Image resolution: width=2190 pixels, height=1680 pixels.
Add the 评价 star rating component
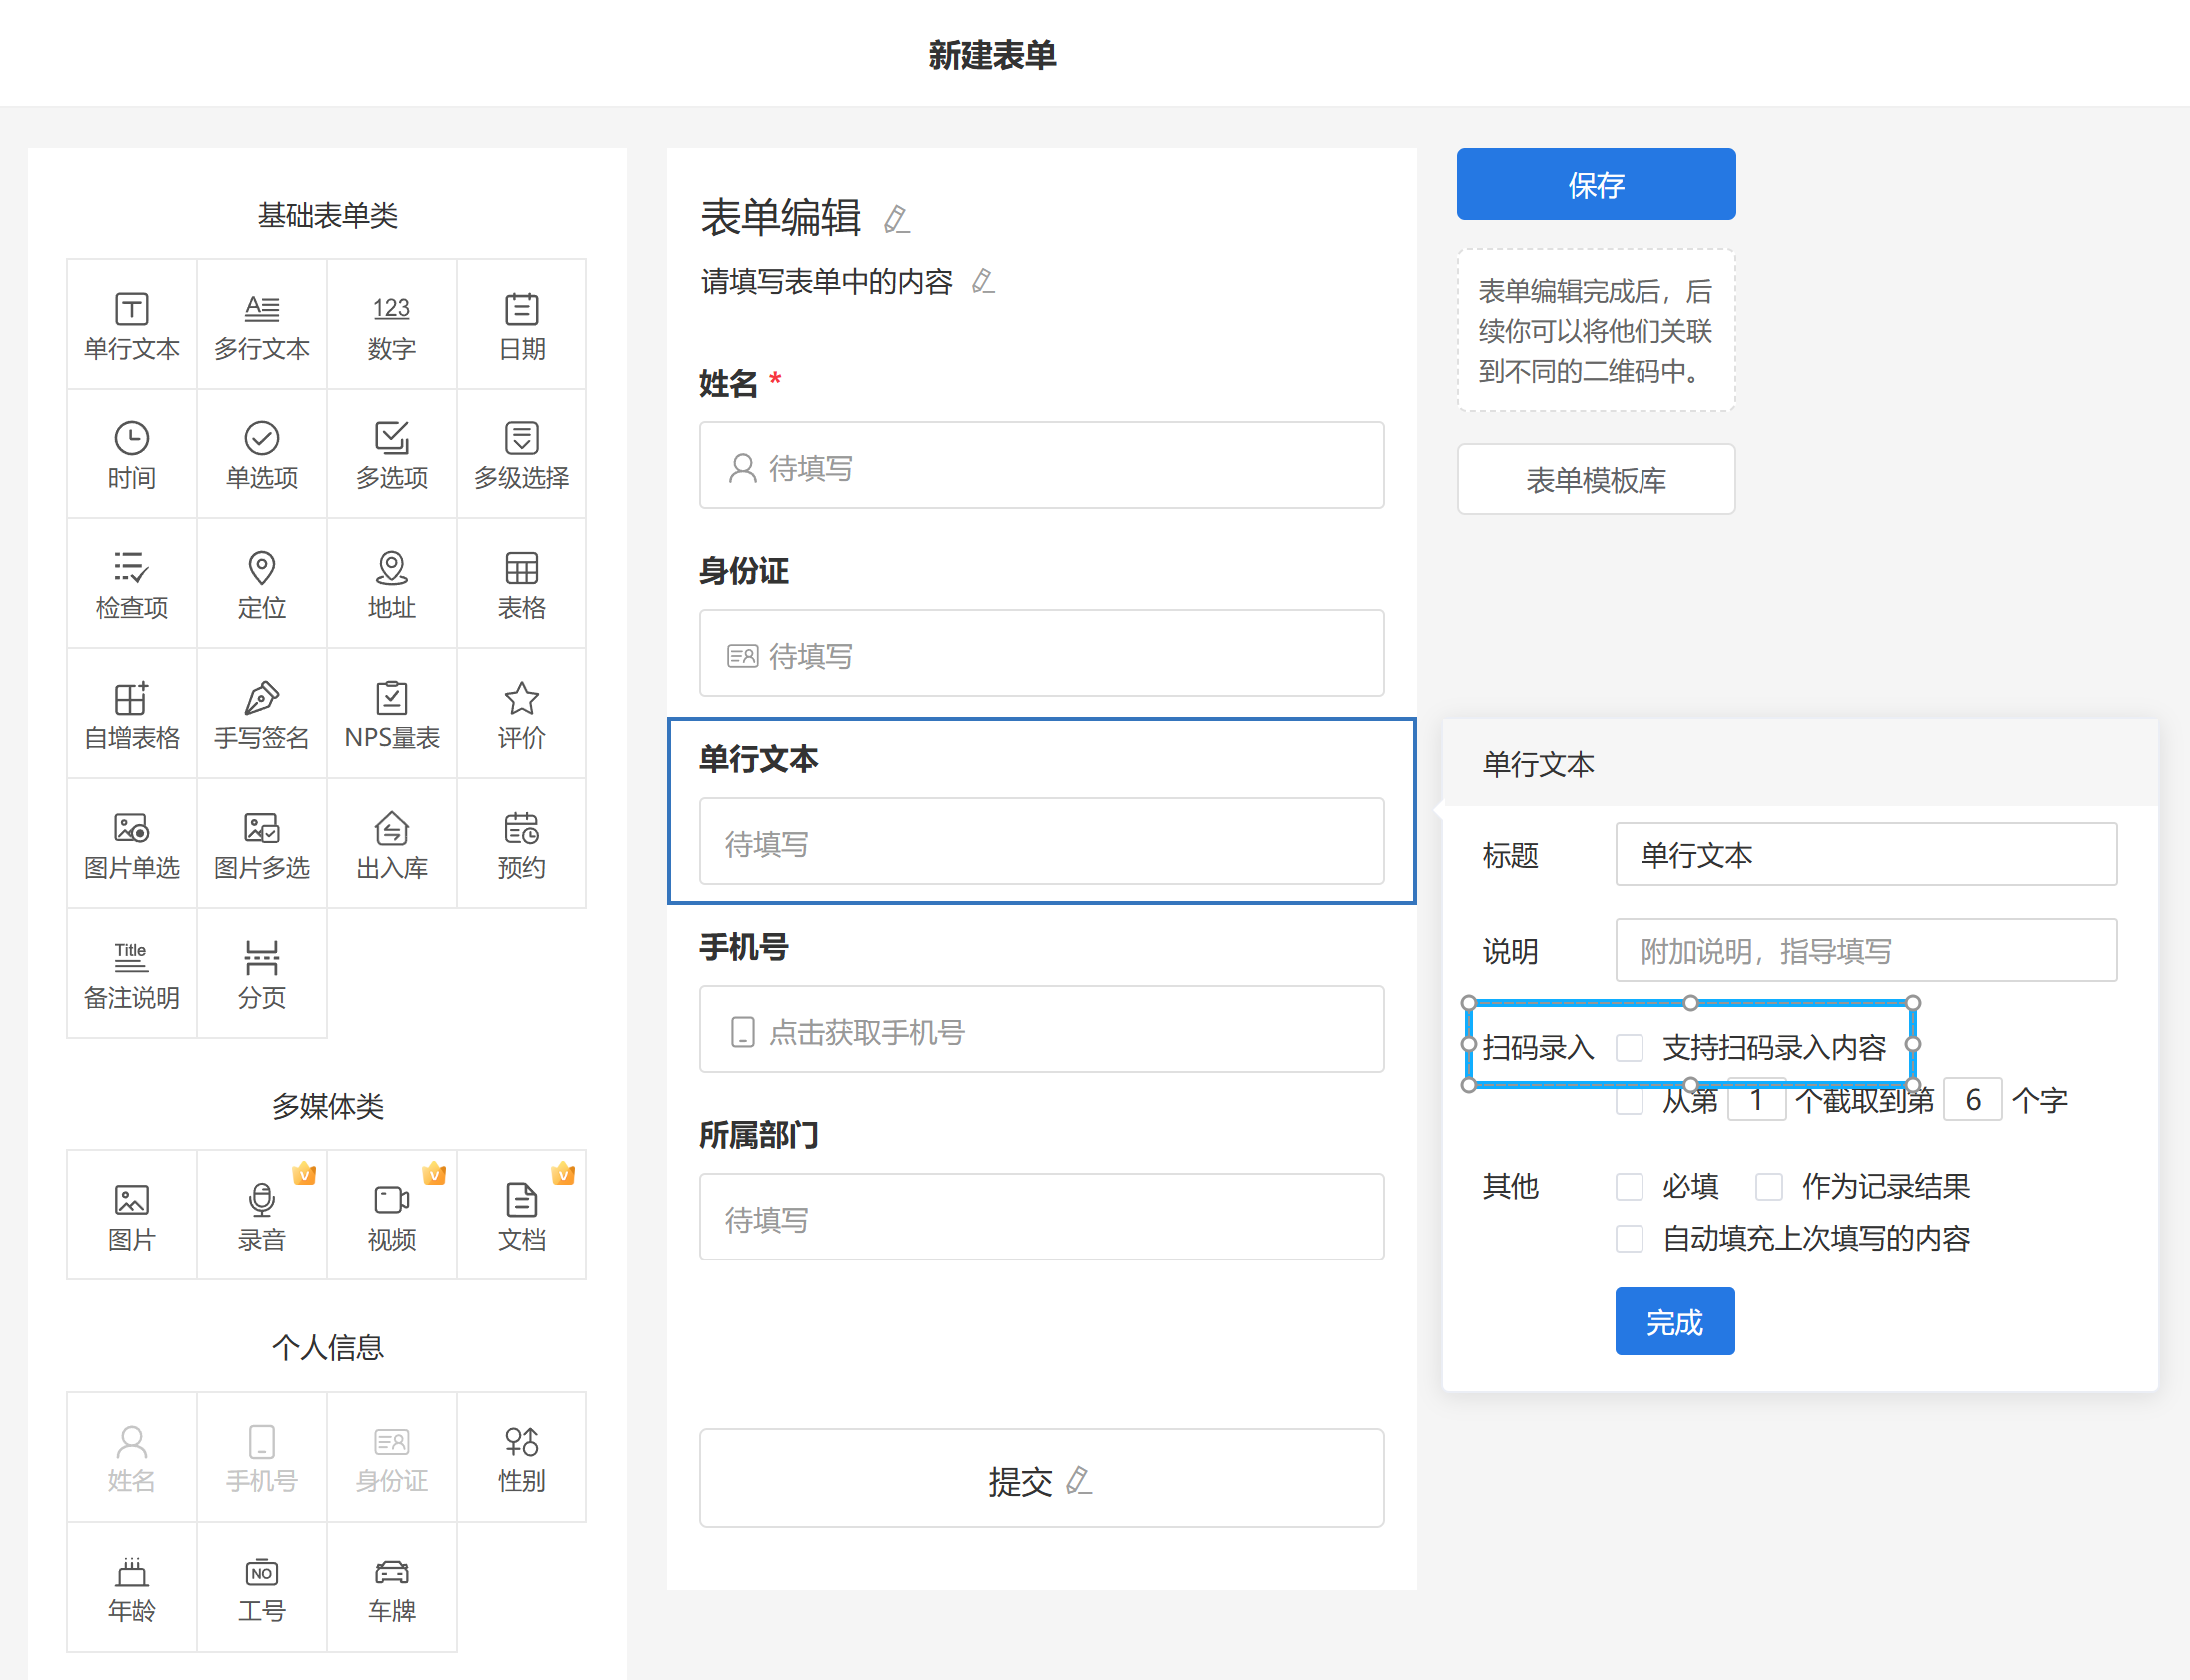(521, 715)
